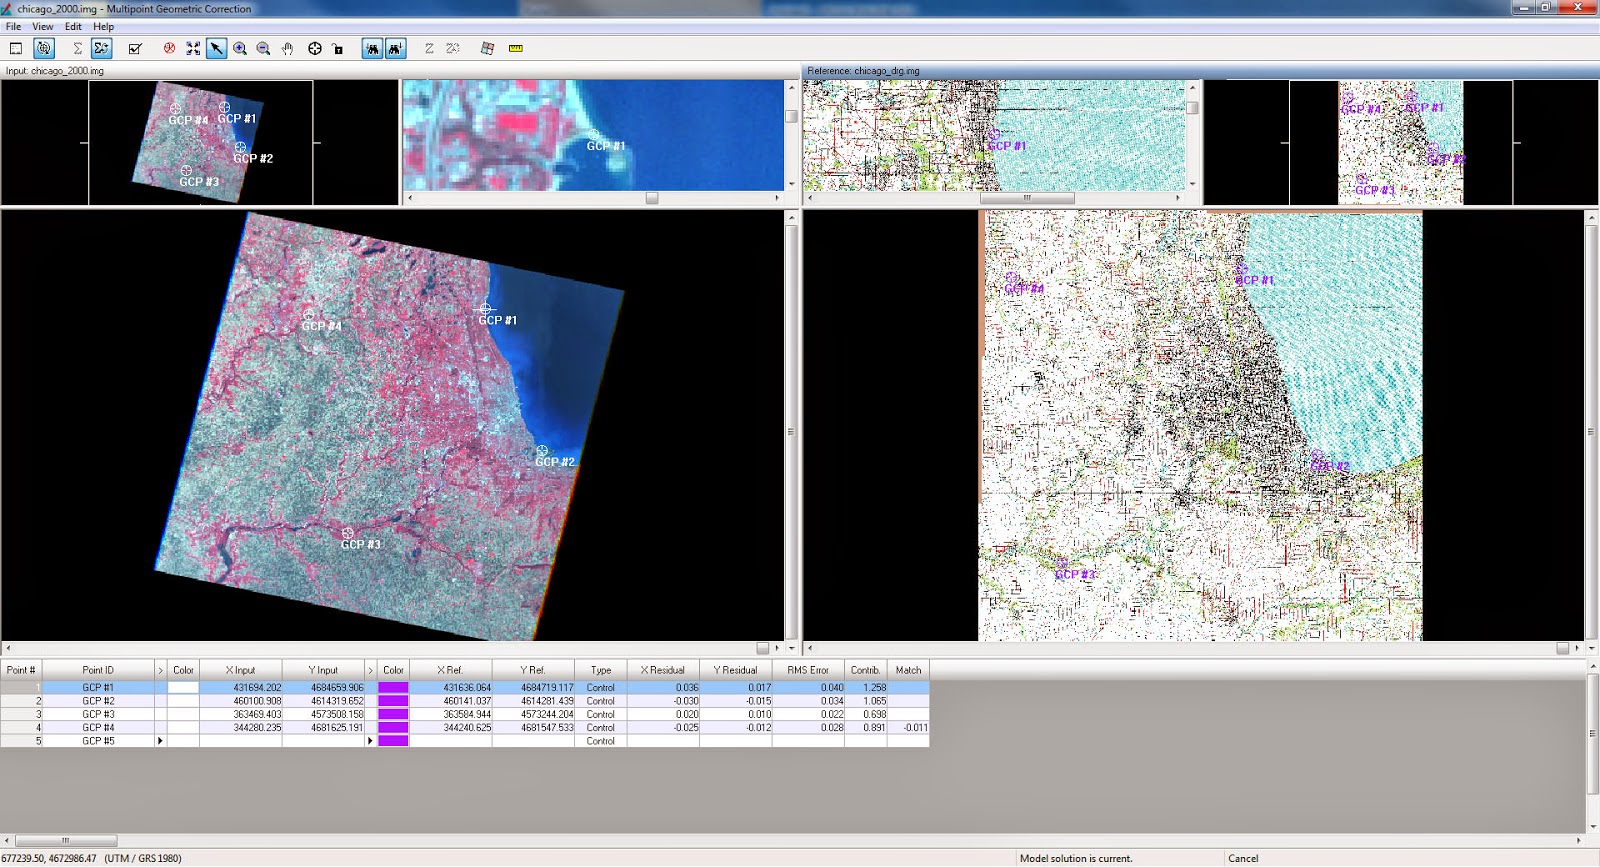The image size is (1600, 867).
Task: Click the yellow ruler measure icon
Action: 516,48
